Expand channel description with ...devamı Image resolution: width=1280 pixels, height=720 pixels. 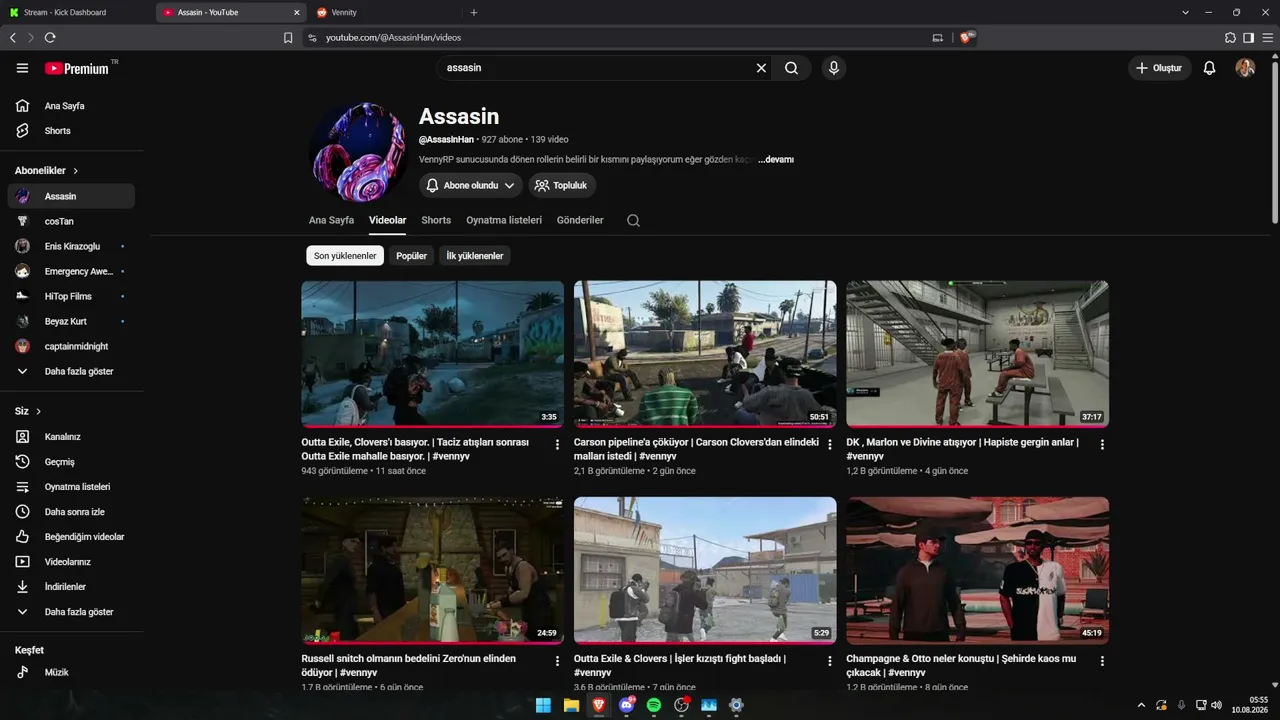coord(776,159)
